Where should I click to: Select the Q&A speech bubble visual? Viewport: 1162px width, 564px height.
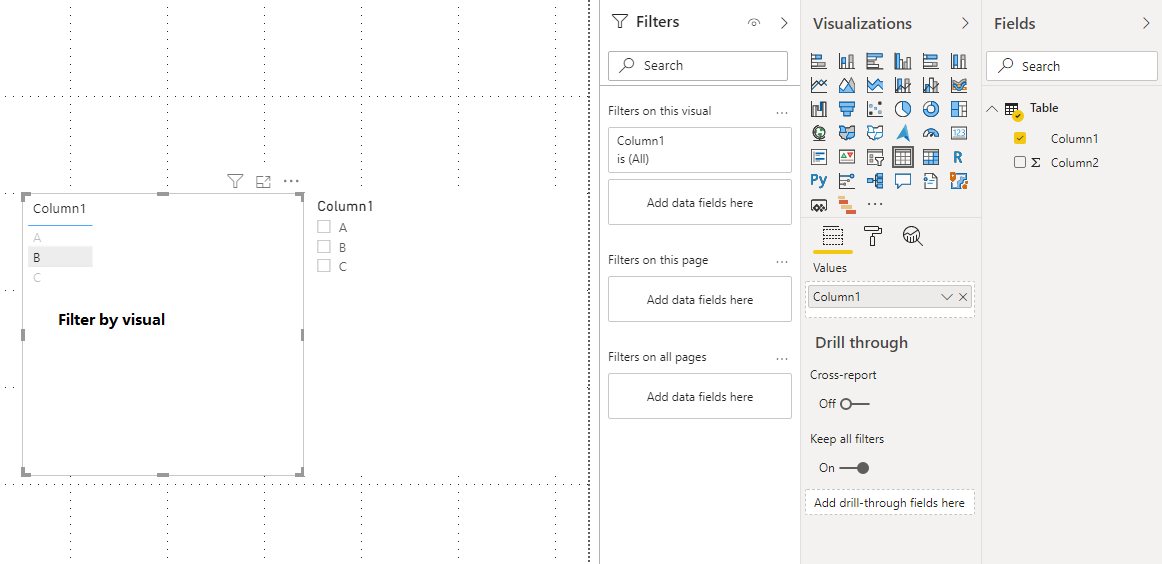903,180
